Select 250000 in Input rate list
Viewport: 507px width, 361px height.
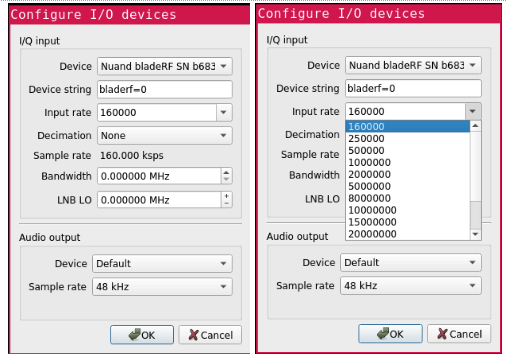click(x=408, y=138)
